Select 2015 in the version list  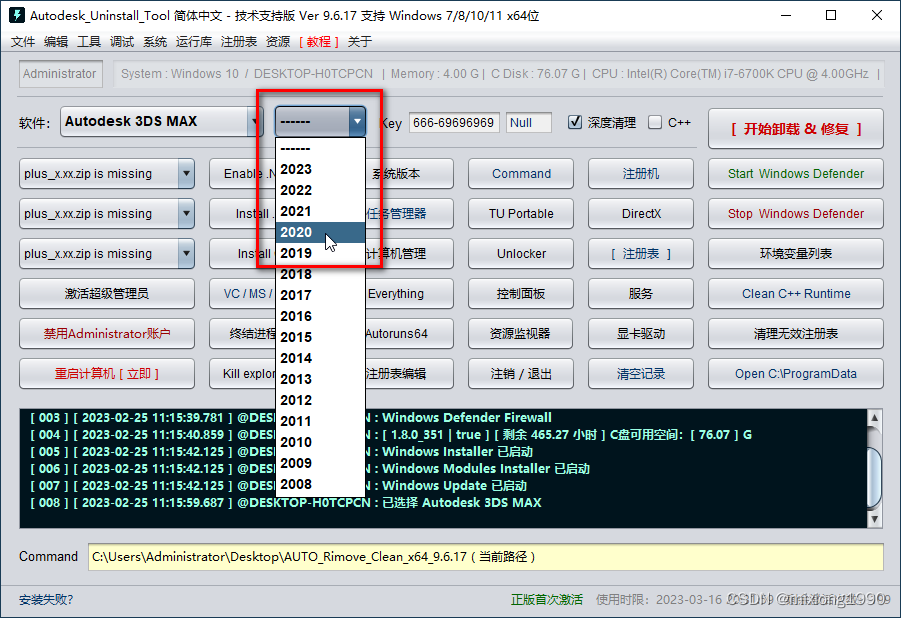(320, 337)
